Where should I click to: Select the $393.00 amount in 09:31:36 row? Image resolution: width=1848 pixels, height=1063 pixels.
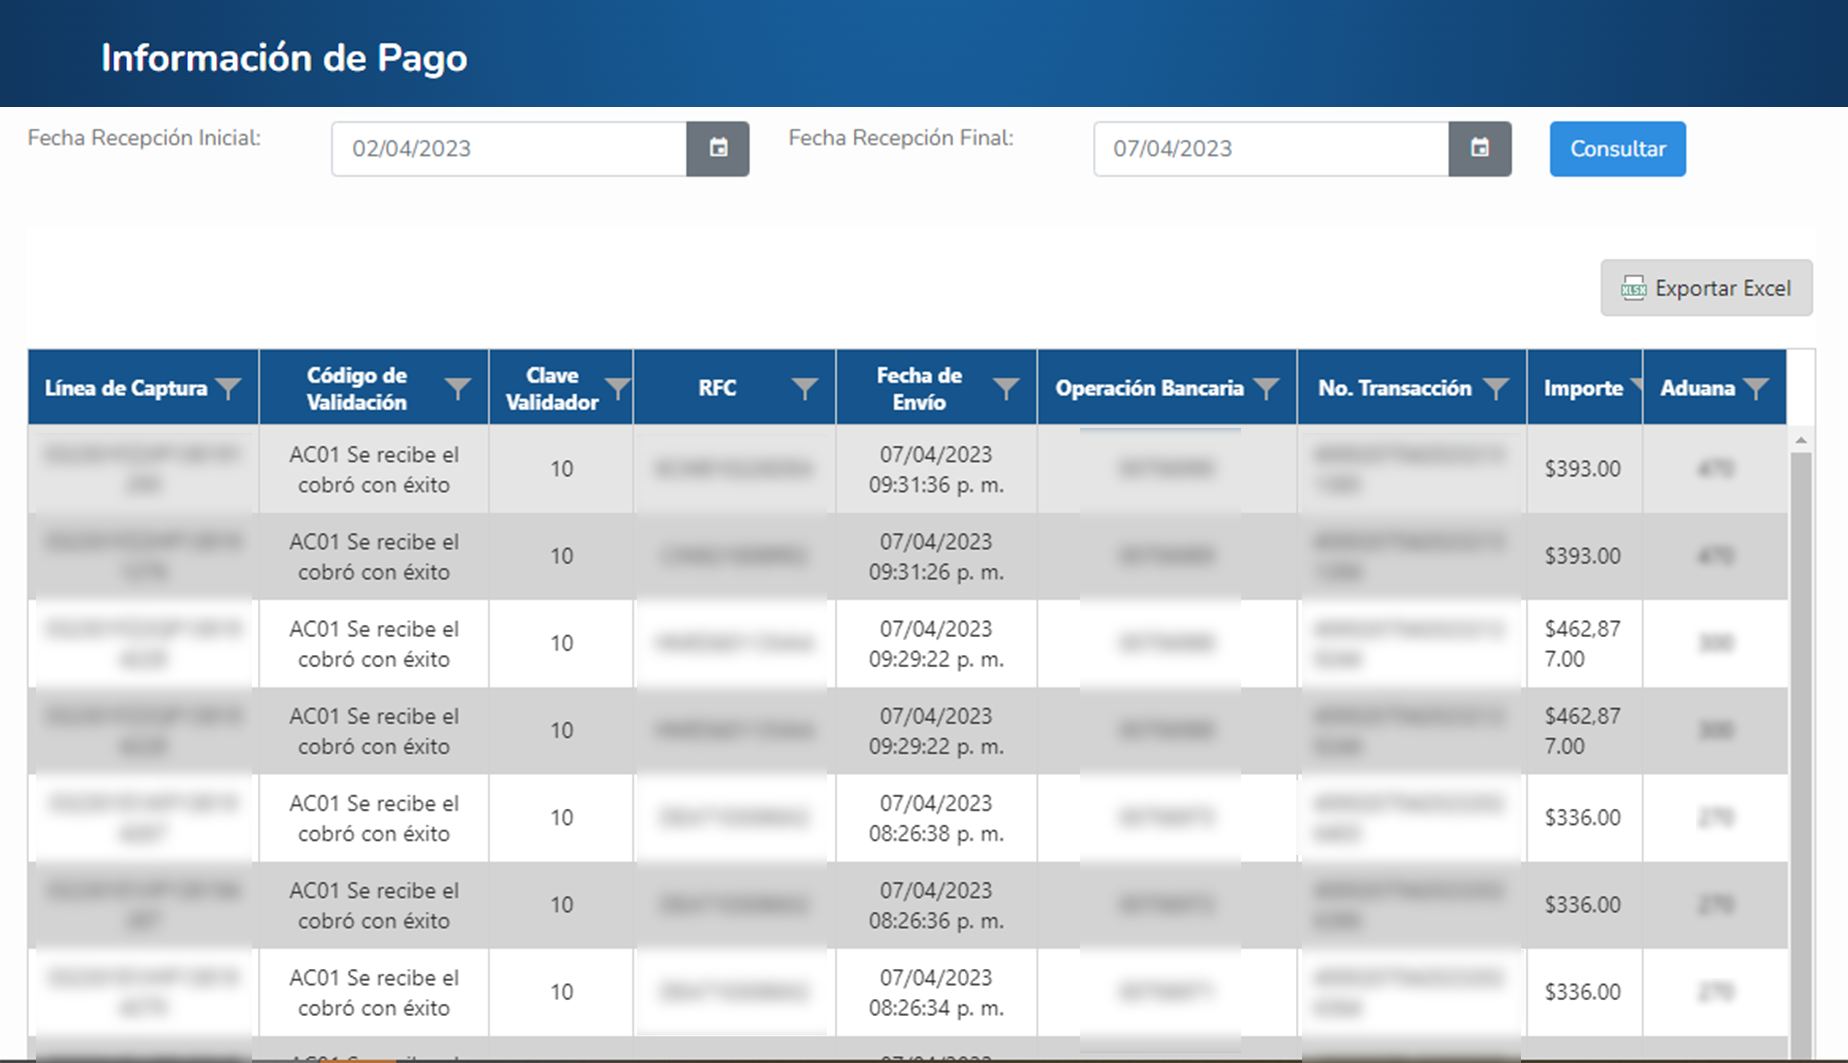[1582, 469]
